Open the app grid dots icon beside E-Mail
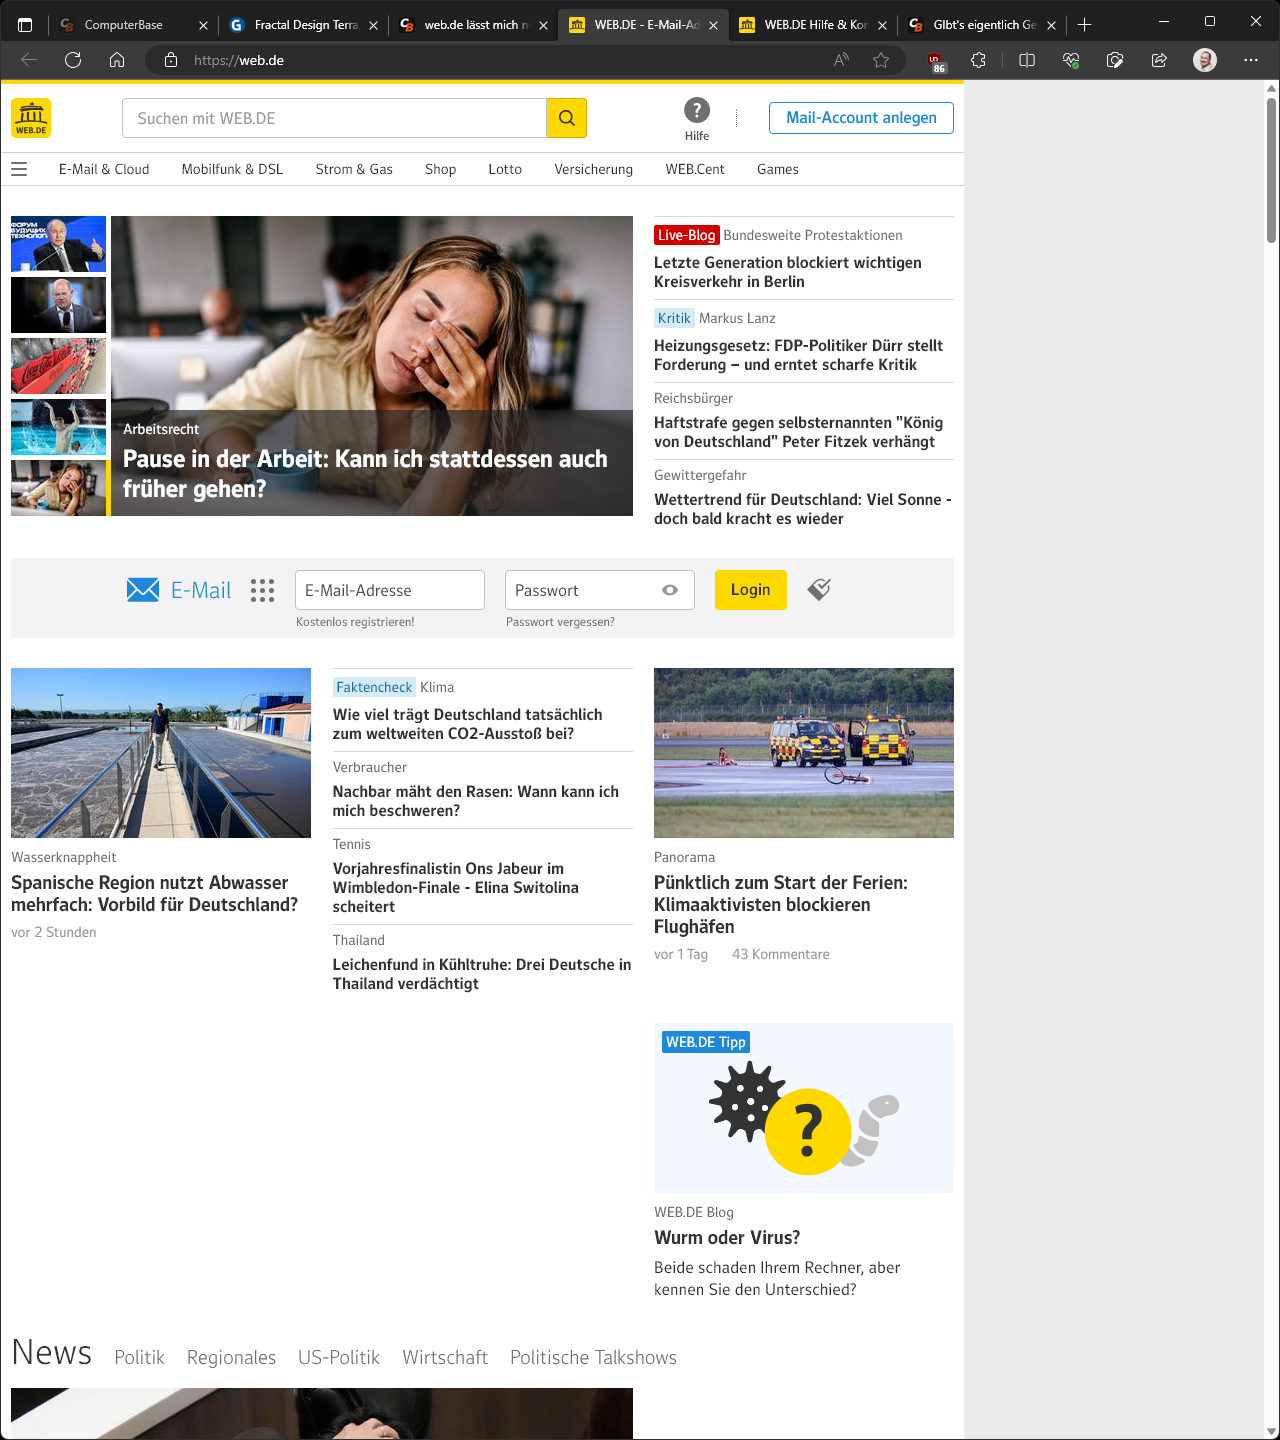Viewport: 1280px width, 1440px height. click(x=262, y=590)
